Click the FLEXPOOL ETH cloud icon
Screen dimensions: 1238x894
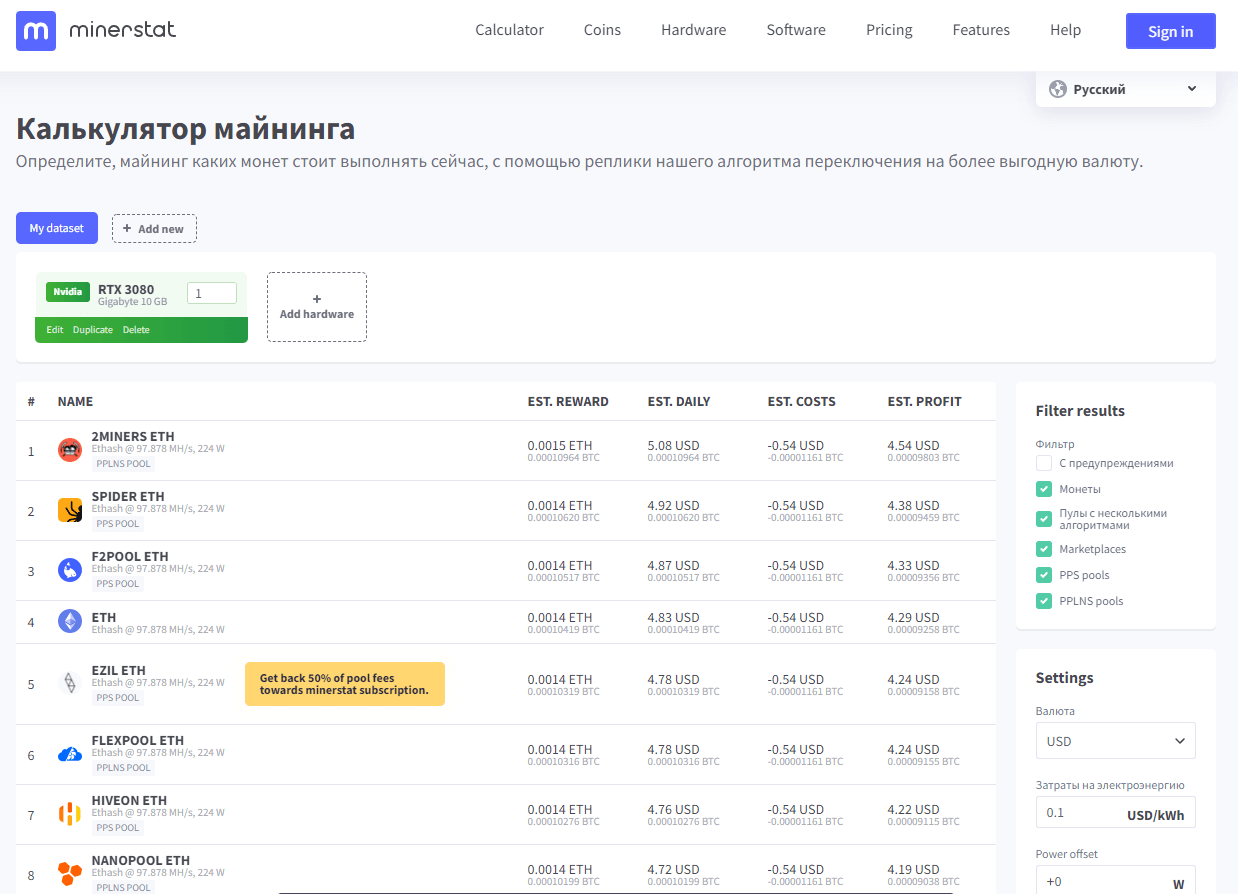69,754
